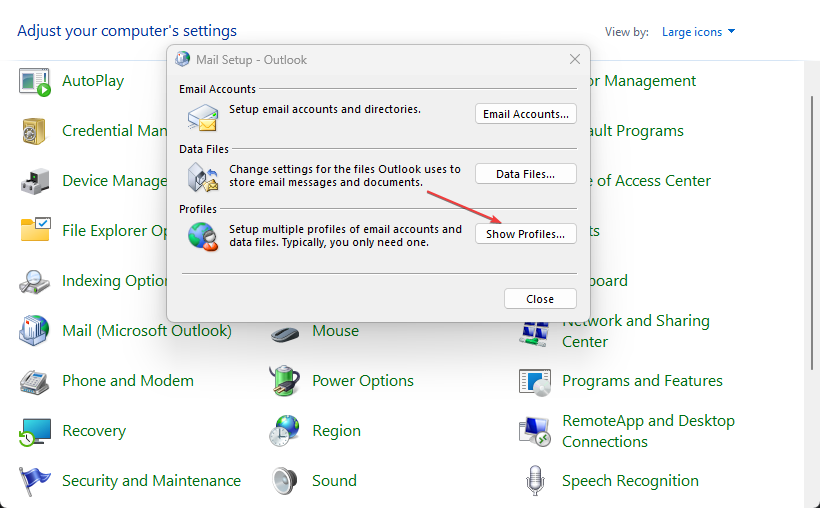The image size is (820, 508).
Task: Open the Mail (Microsoft Outlook) link
Action: (x=146, y=331)
